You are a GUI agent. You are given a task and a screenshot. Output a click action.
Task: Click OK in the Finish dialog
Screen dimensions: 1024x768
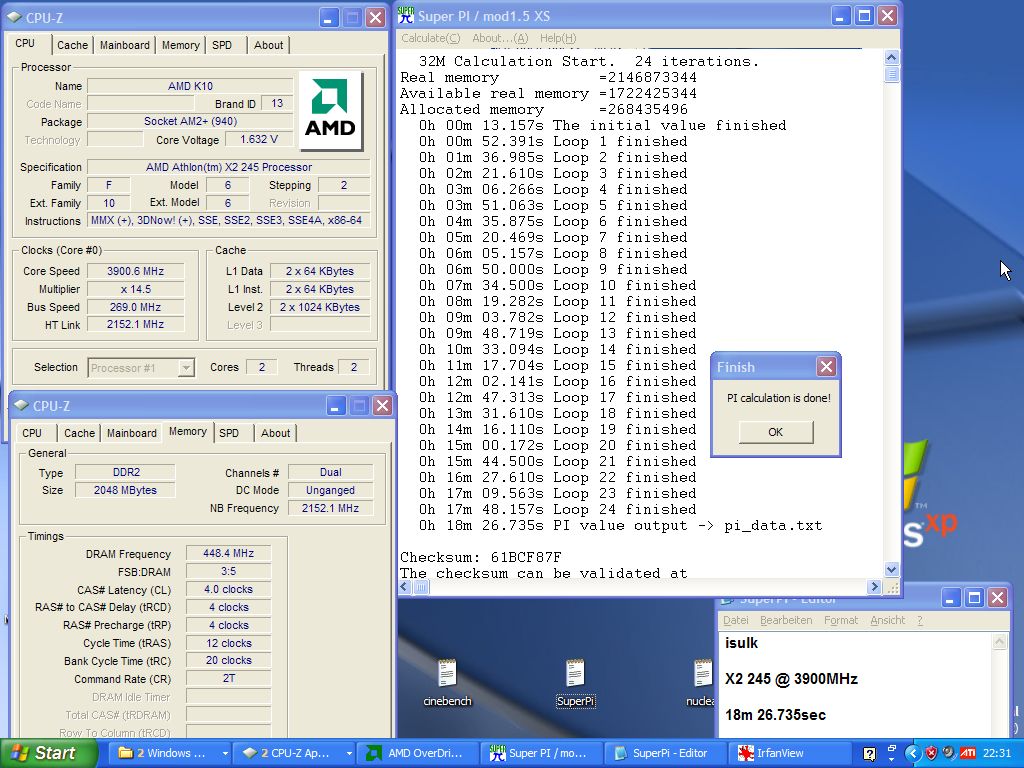(x=775, y=432)
